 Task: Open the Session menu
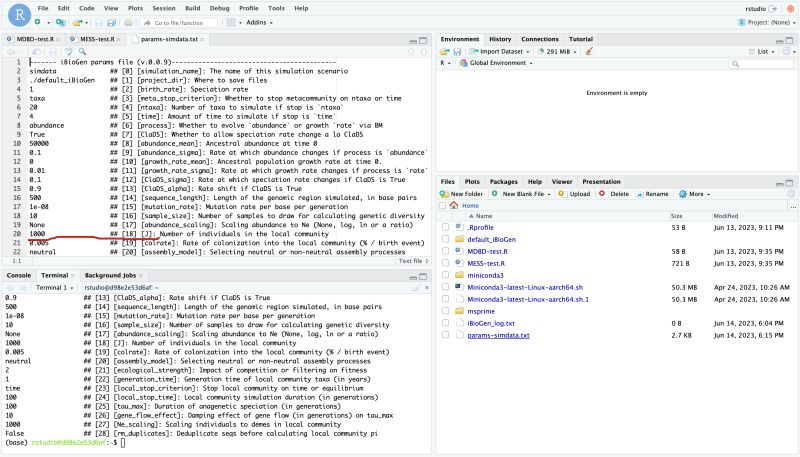click(164, 8)
